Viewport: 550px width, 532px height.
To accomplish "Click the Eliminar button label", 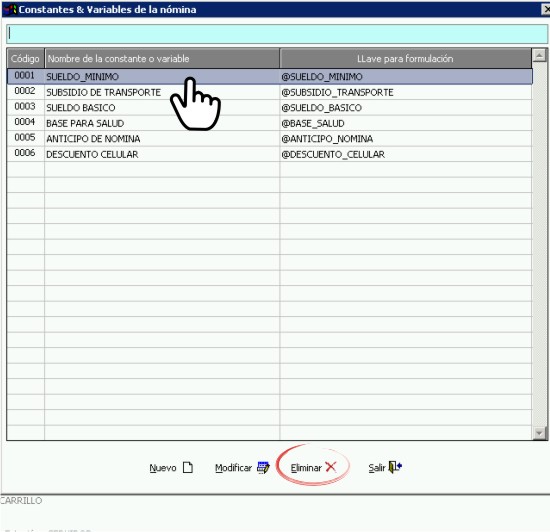I will pos(306,468).
